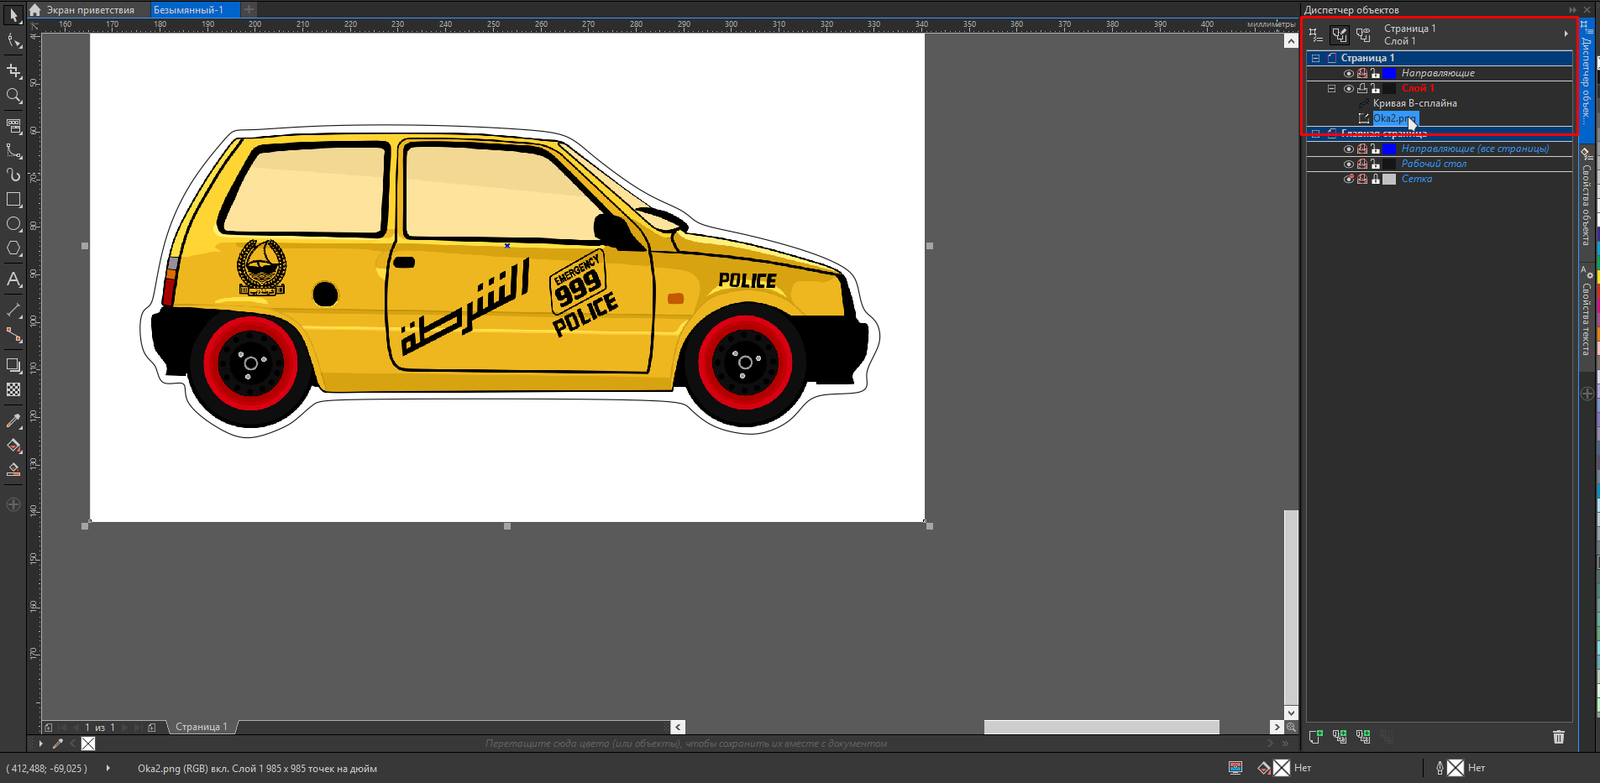
Task: Select the Zoom magnifier tool
Action: (14, 96)
